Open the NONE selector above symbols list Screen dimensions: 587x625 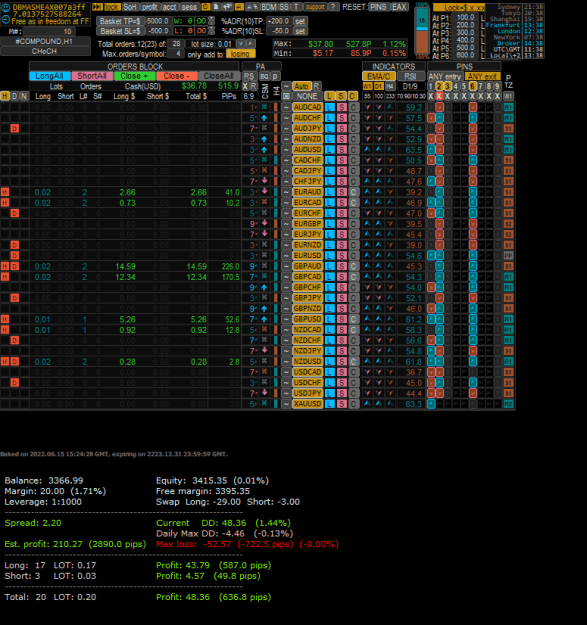click(x=307, y=96)
